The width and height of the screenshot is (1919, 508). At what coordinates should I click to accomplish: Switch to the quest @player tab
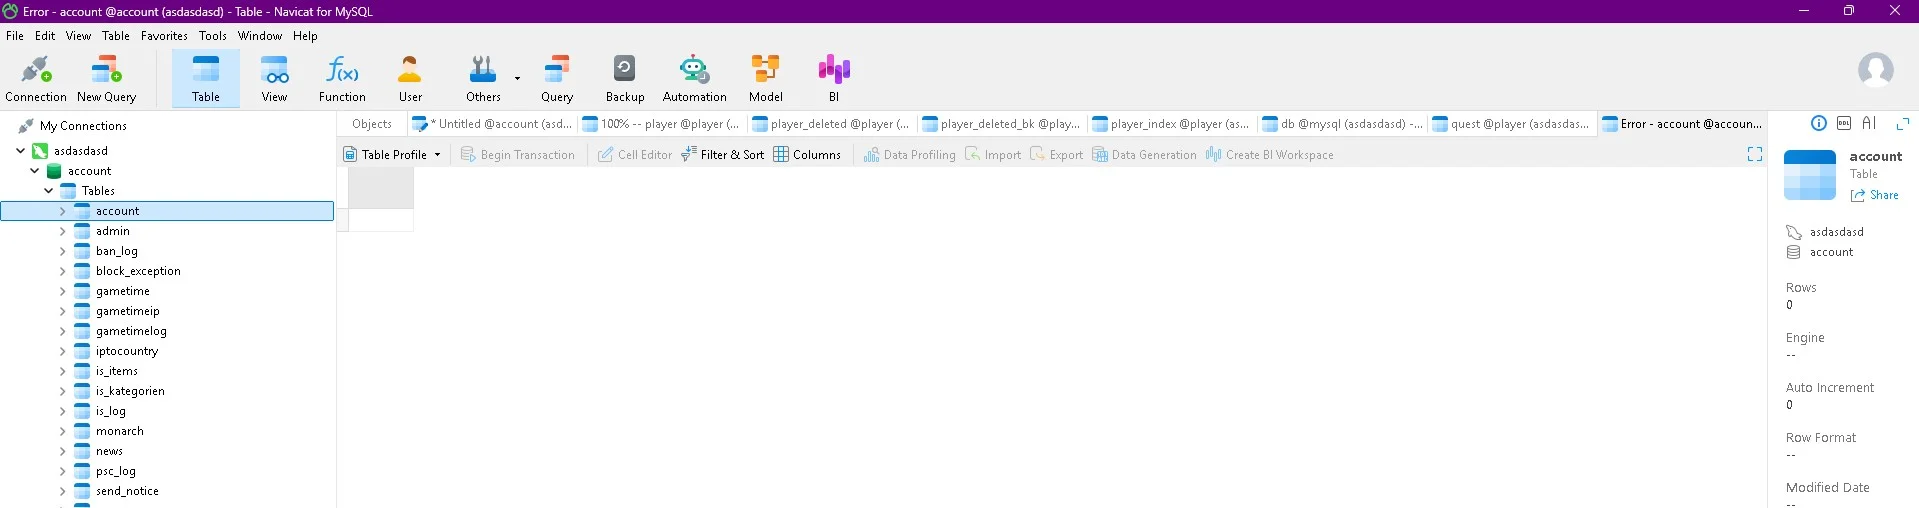(1510, 124)
